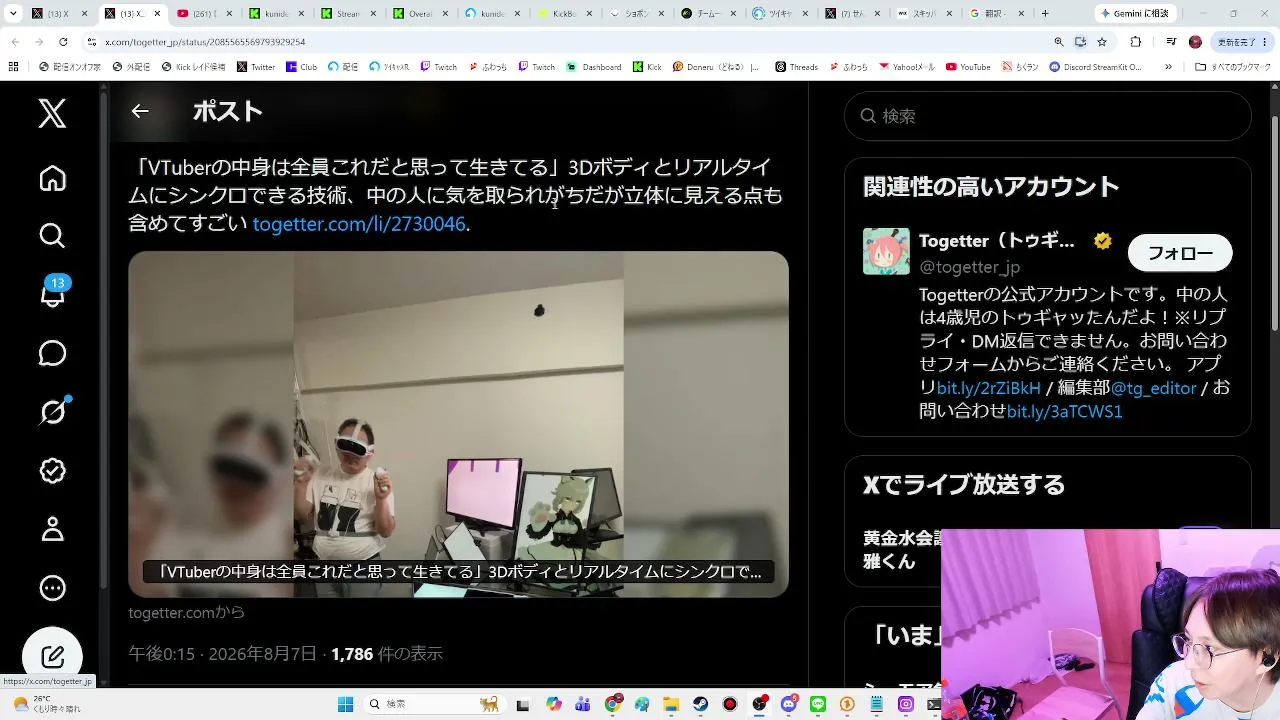The width and height of the screenshot is (1280, 720).
Task: Switch to the Overal tab
Action: point(423,14)
